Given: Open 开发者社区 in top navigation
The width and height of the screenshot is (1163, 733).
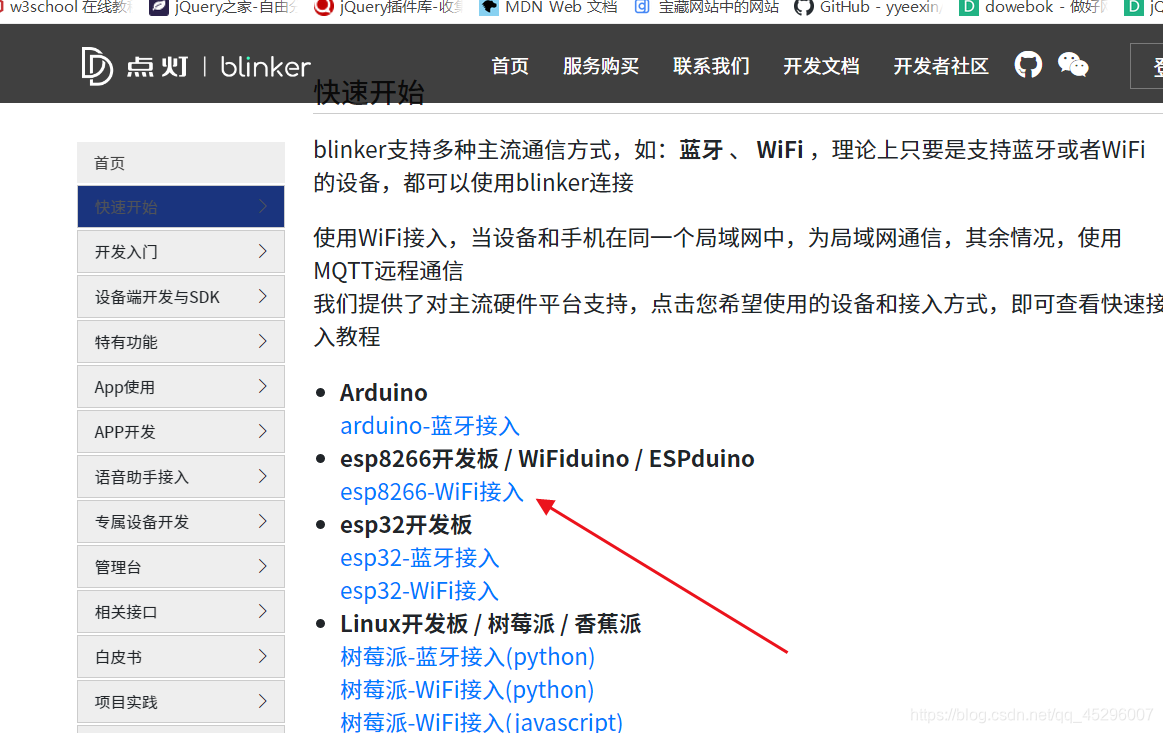Looking at the screenshot, I should tap(940, 66).
